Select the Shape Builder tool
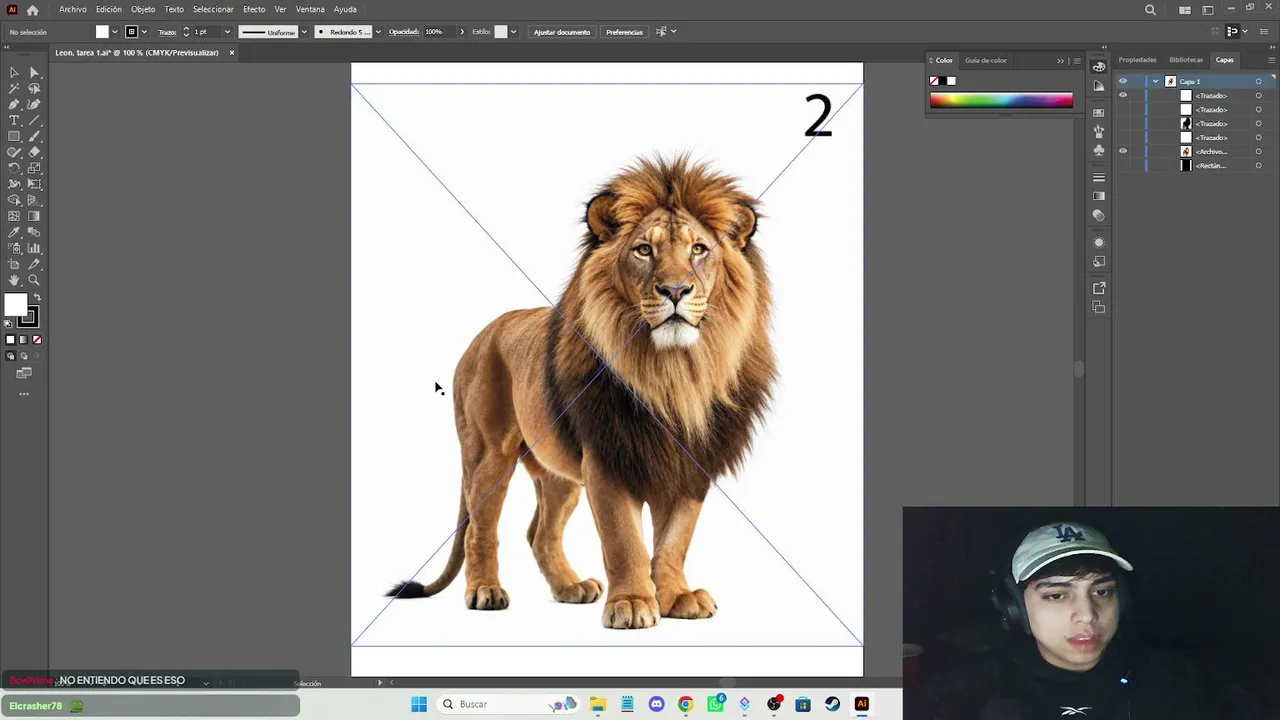 (x=14, y=200)
